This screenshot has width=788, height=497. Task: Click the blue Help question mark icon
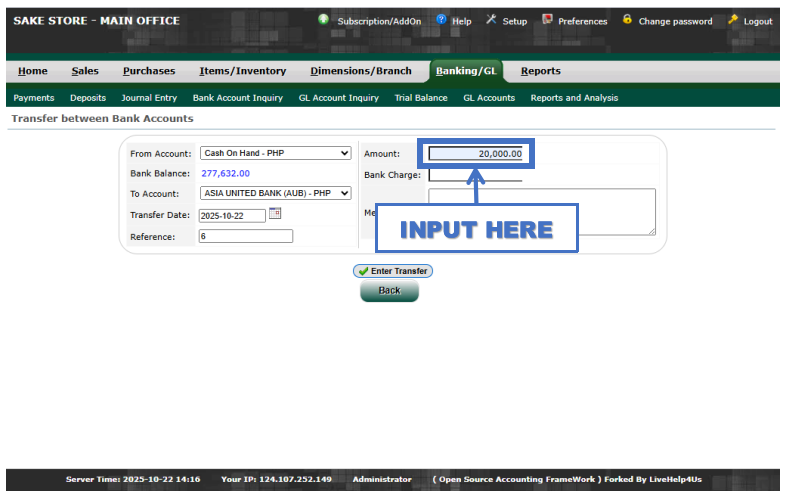click(441, 20)
